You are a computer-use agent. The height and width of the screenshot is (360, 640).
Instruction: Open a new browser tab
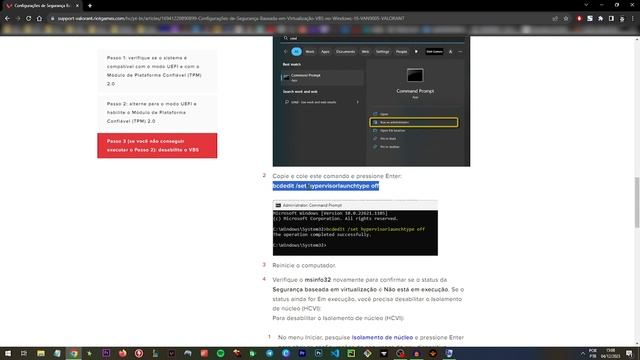click(90, 6)
